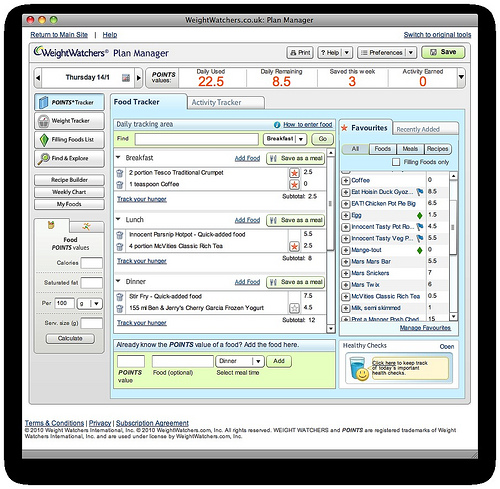This screenshot has height=489, width=500.
Task: Click the Favourites list scrollbar up arrow
Action: pyautogui.click(x=453, y=176)
